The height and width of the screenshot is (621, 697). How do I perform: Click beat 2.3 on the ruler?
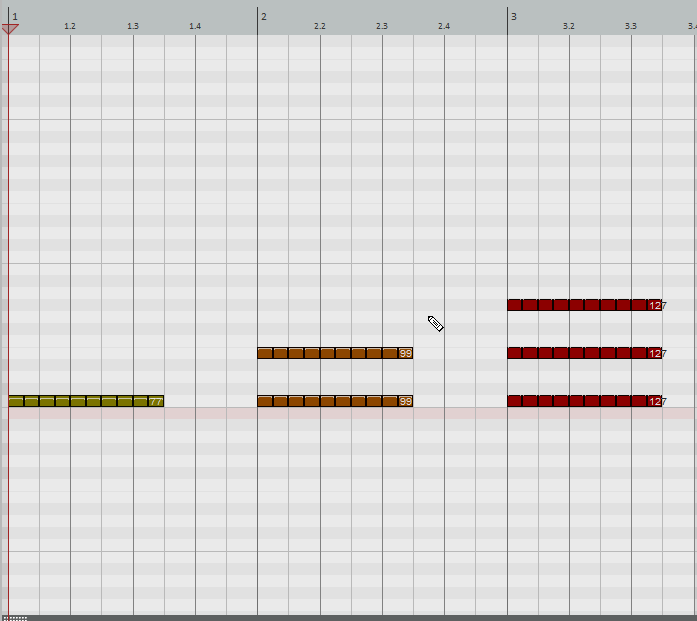point(382,26)
